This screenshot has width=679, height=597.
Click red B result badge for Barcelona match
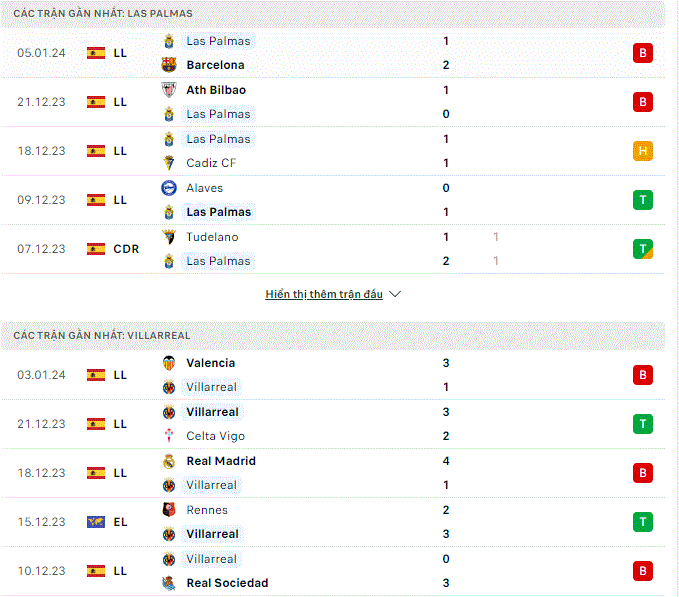(643, 53)
